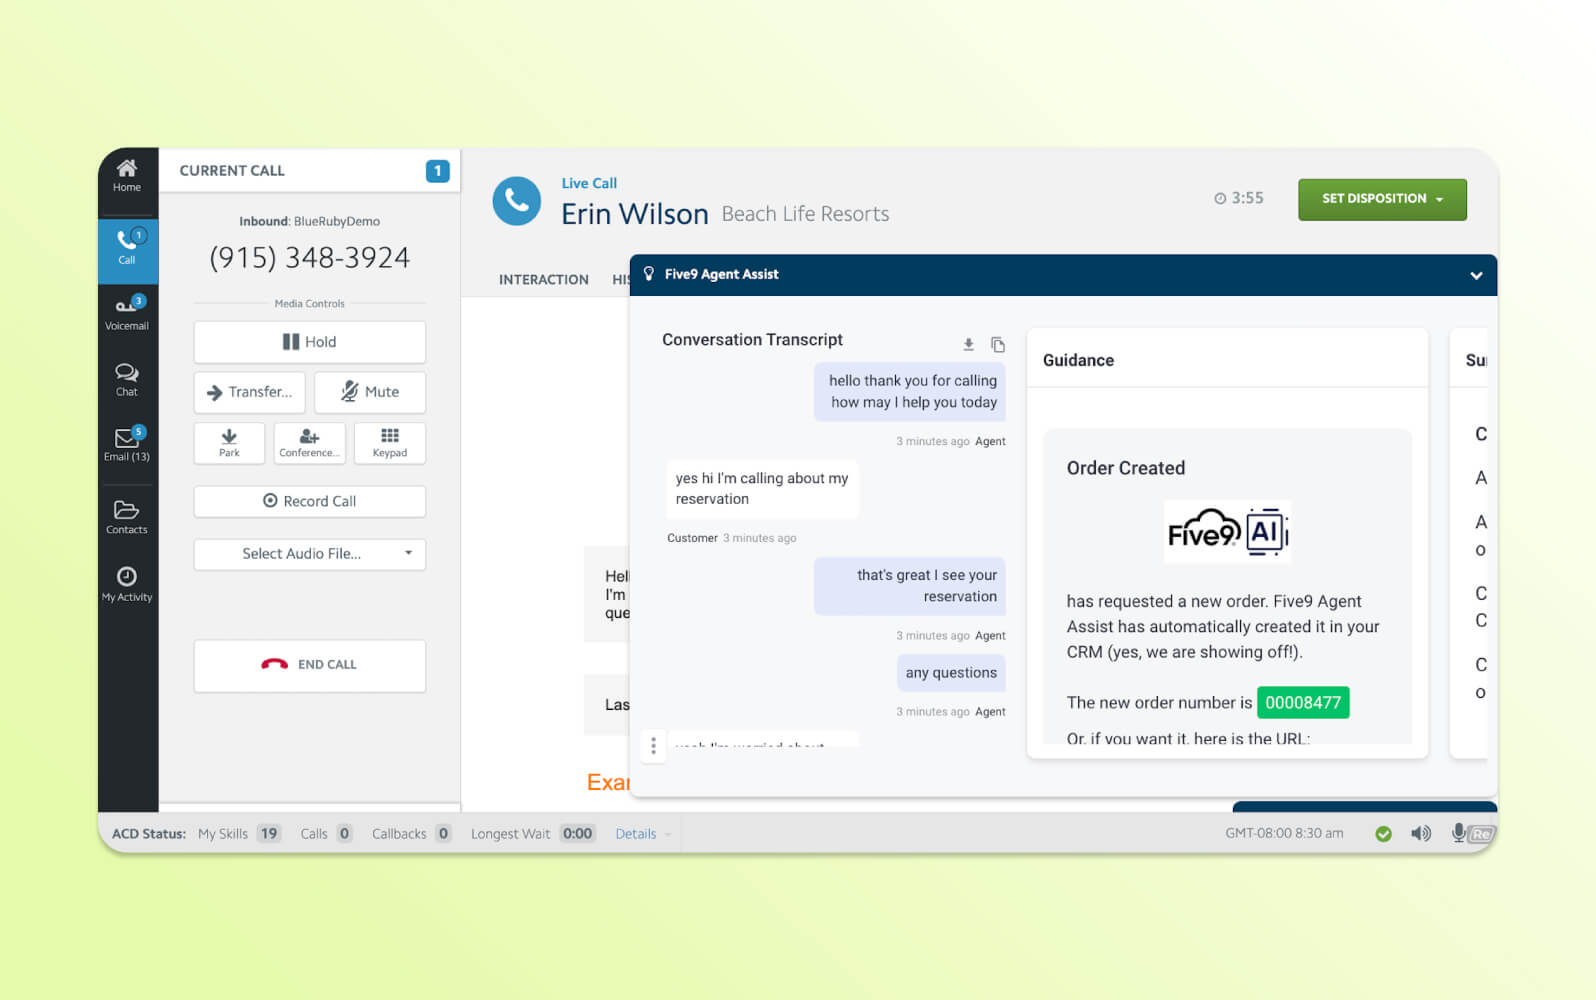1596x1000 pixels.
Task: Click the Guidance card header
Action: 1227,359
